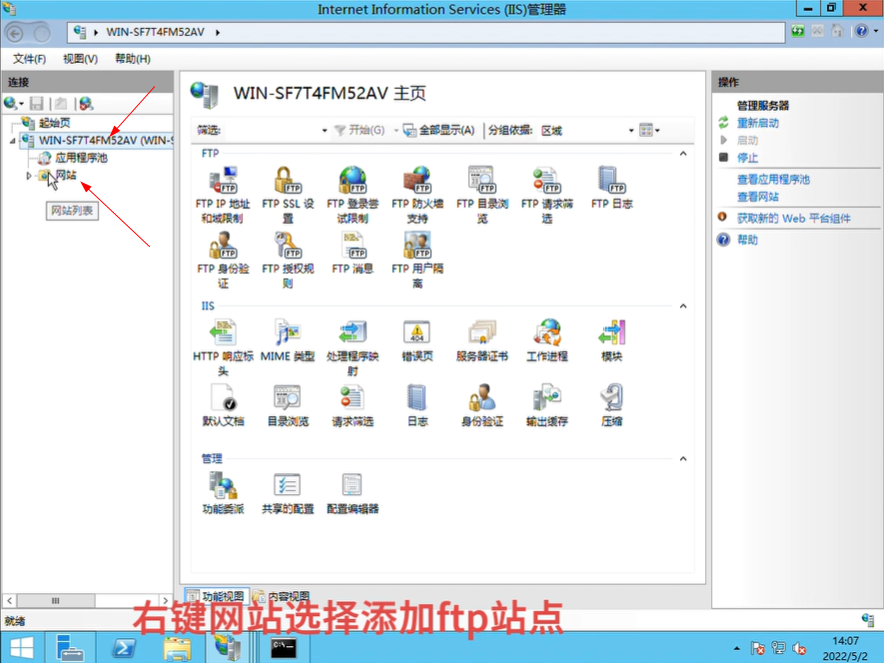The height and width of the screenshot is (663, 884).
Task: Open the 错误页 404 icon
Action: click(x=417, y=340)
